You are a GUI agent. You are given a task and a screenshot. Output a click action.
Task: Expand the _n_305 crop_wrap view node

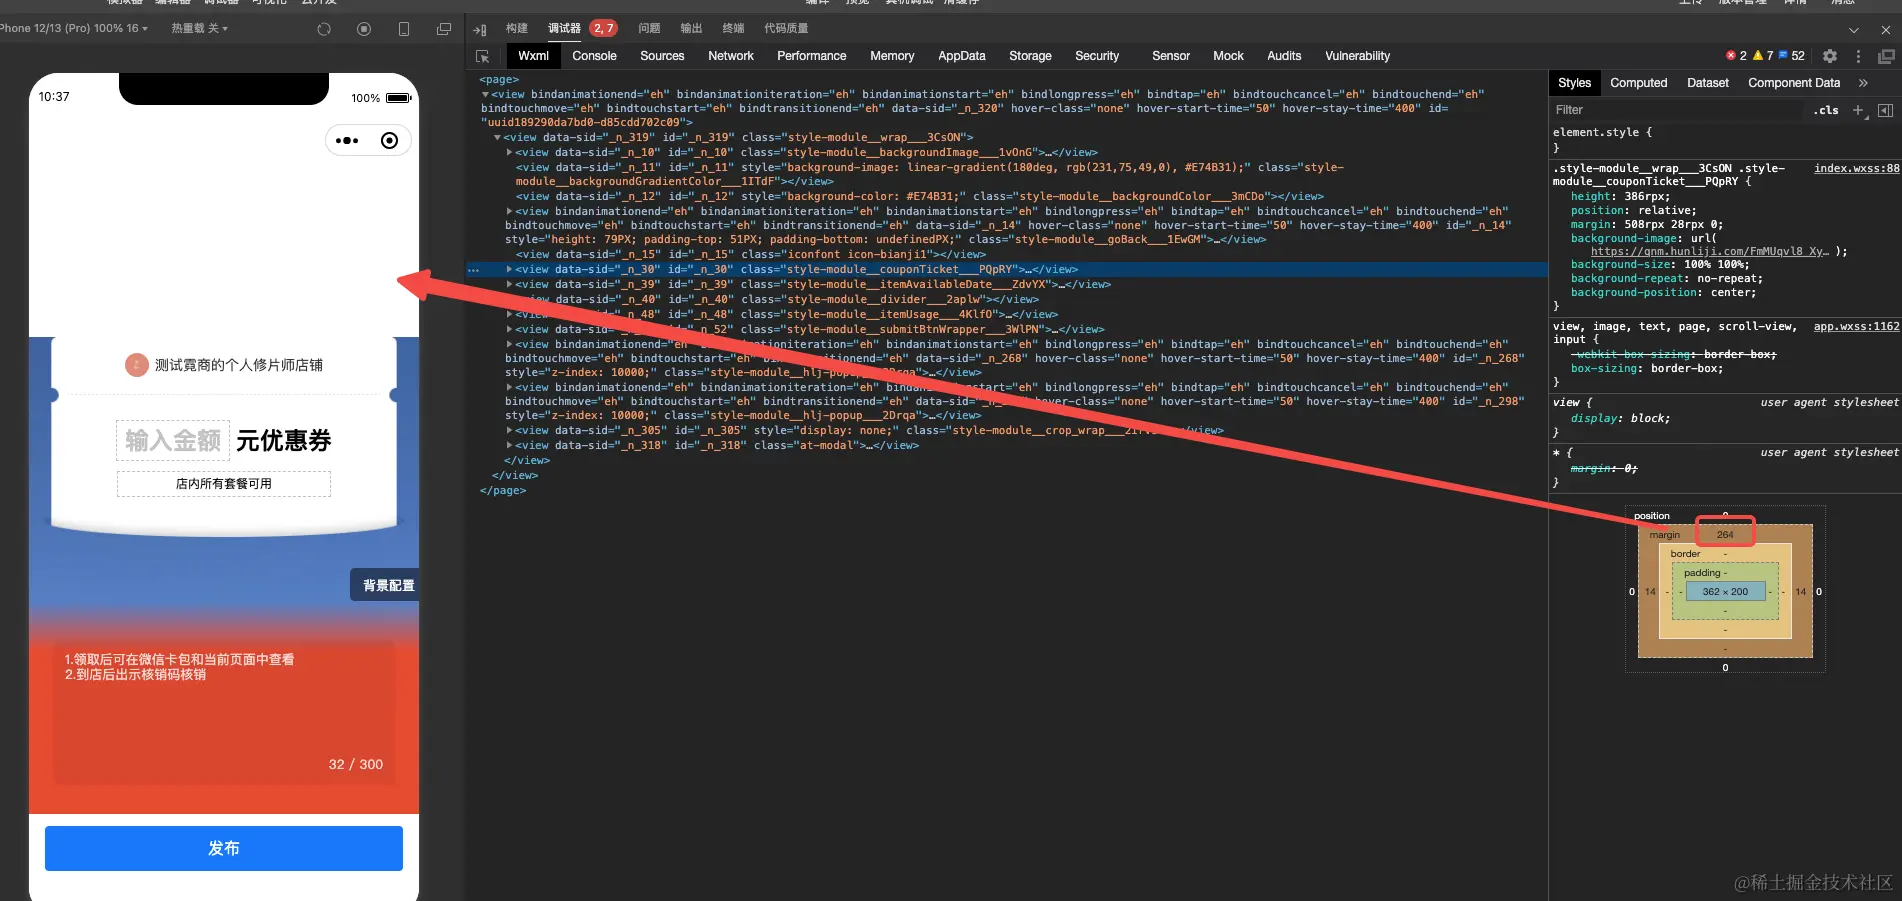click(x=509, y=431)
